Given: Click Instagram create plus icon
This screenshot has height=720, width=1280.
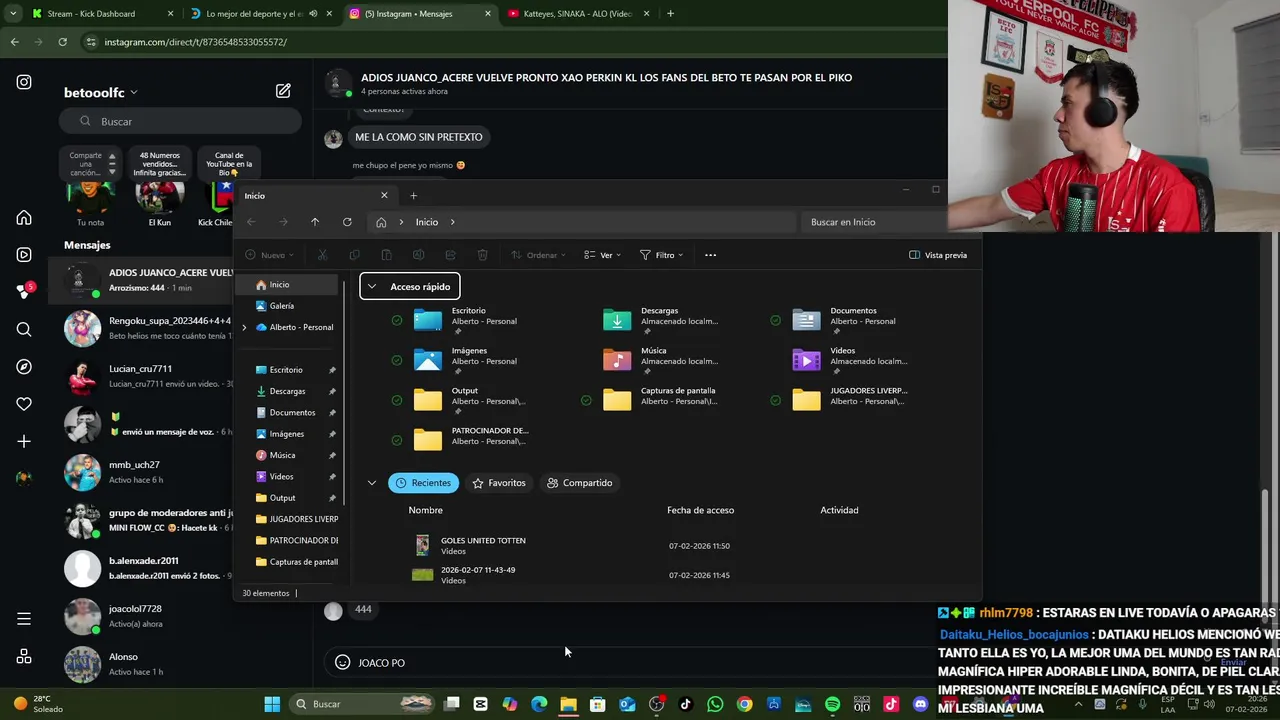Looking at the screenshot, I should 24,441.
